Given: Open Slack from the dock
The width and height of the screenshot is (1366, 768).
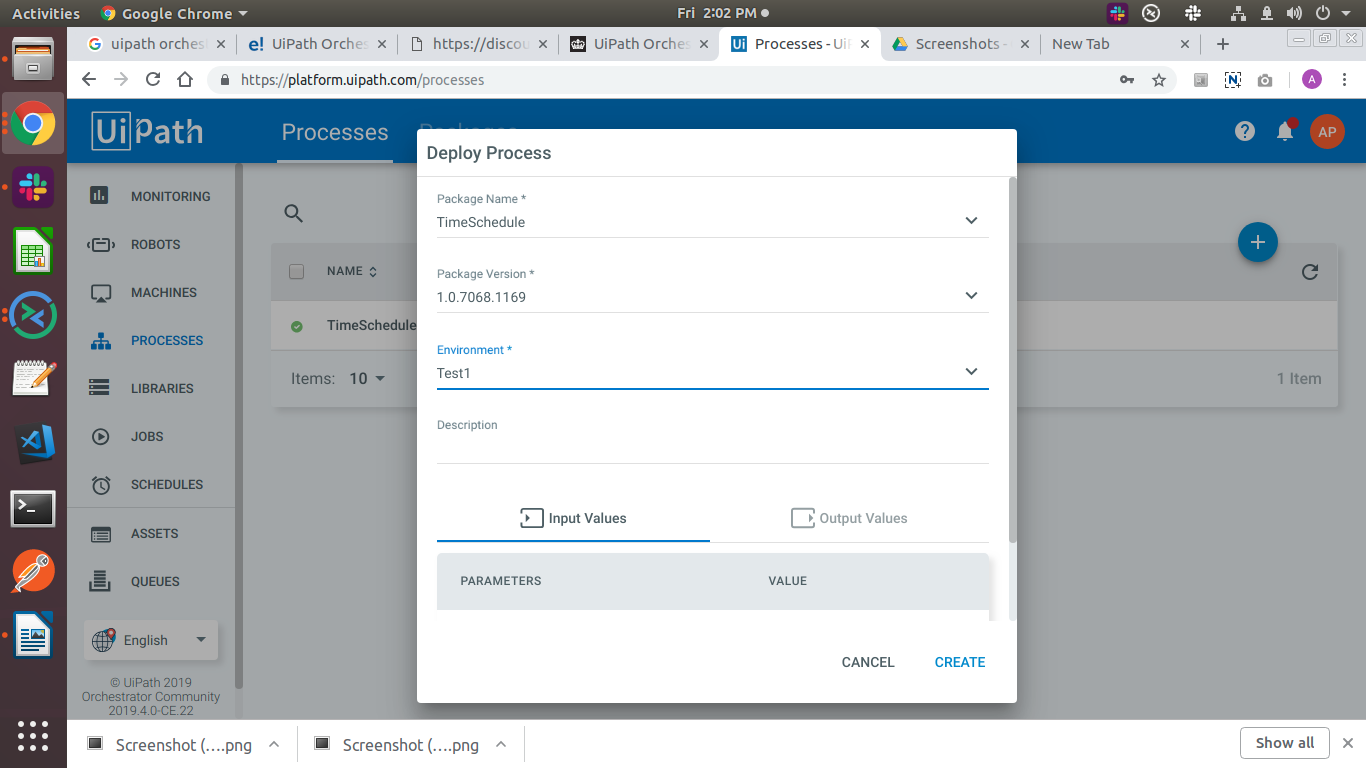Looking at the screenshot, I should tap(33, 187).
